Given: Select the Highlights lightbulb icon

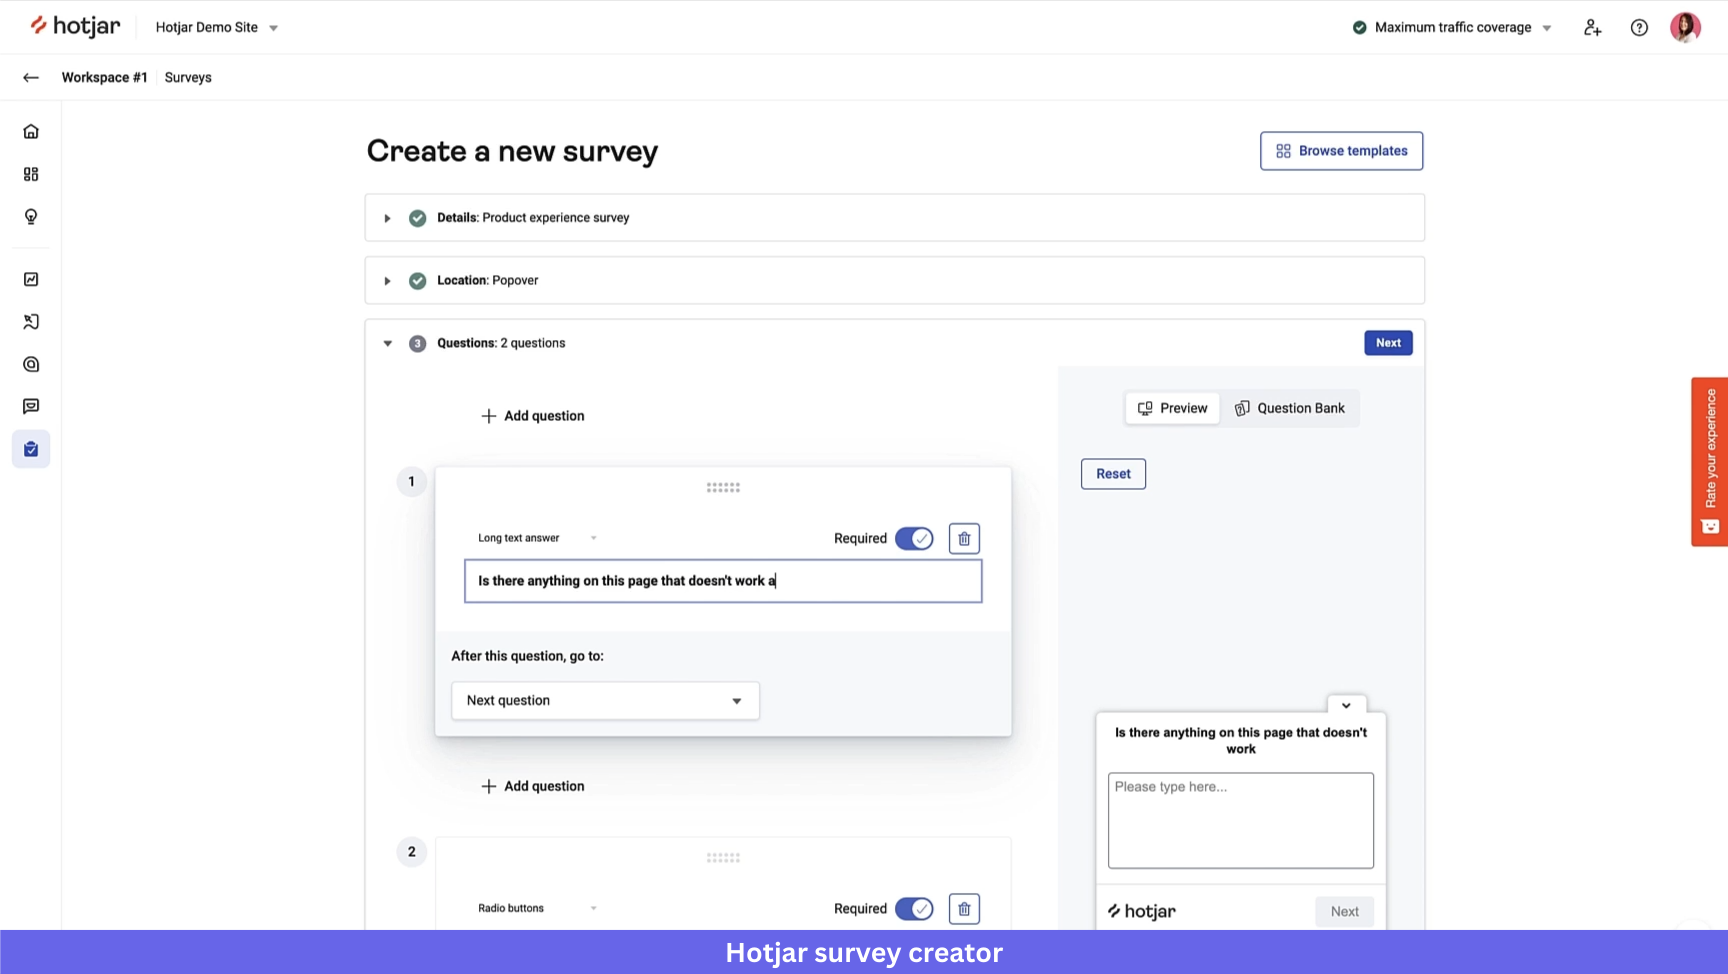Looking at the screenshot, I should 30,216.
